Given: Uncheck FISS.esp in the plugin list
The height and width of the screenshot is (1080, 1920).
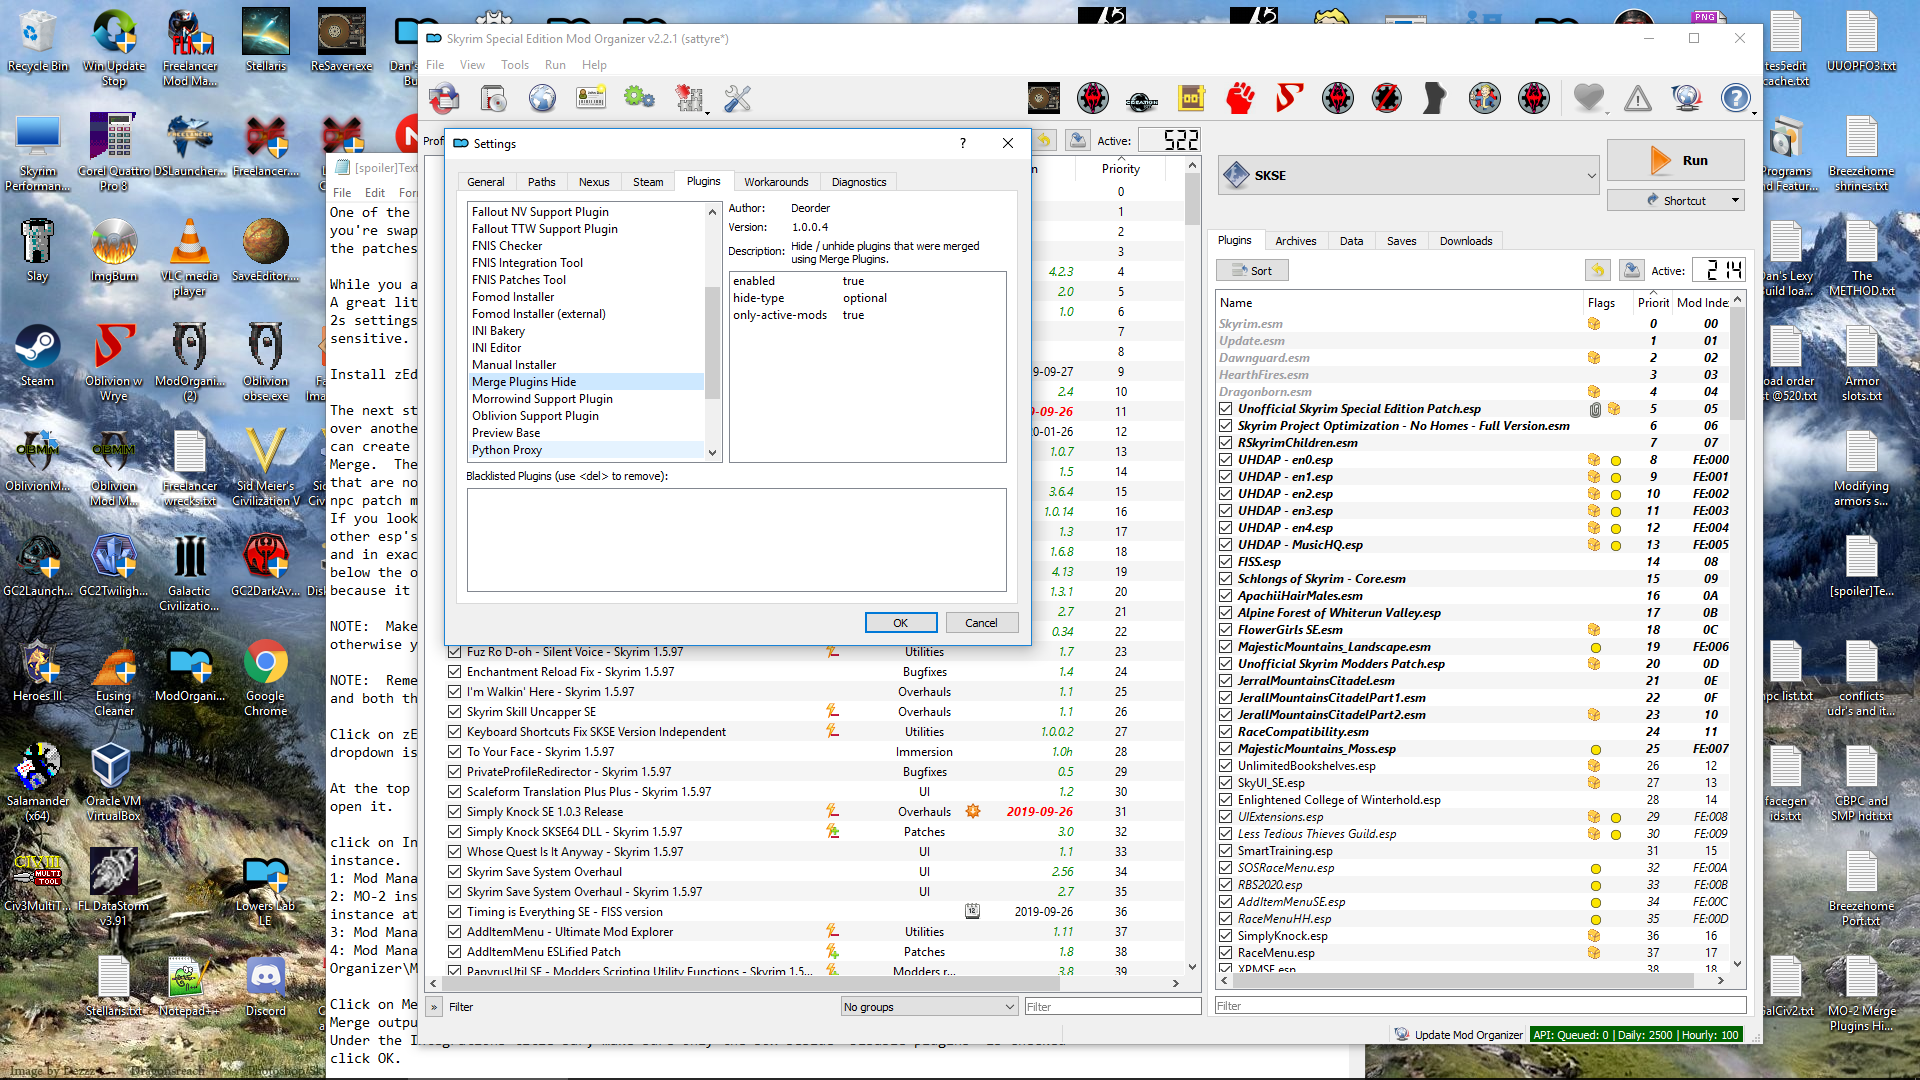Looking at the screenshot, I should [x=1225, y=562].
